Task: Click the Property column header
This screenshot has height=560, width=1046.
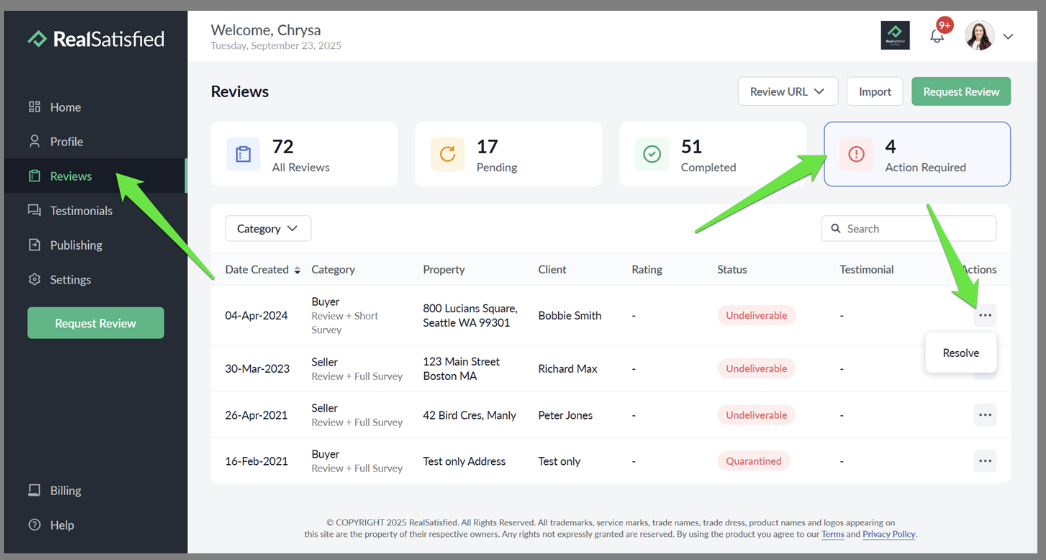Action: click(x=444, y=270)
